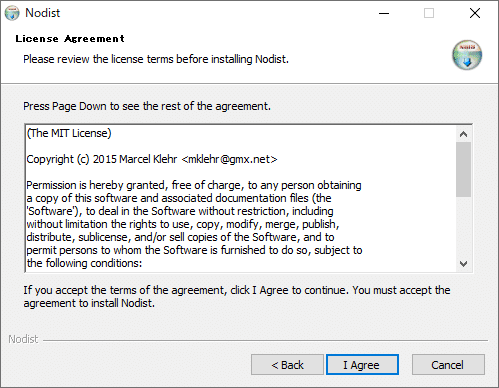Click the Nodist installer logo in header
The width and height of the screenshot is (499, 388).
[467, 55]
